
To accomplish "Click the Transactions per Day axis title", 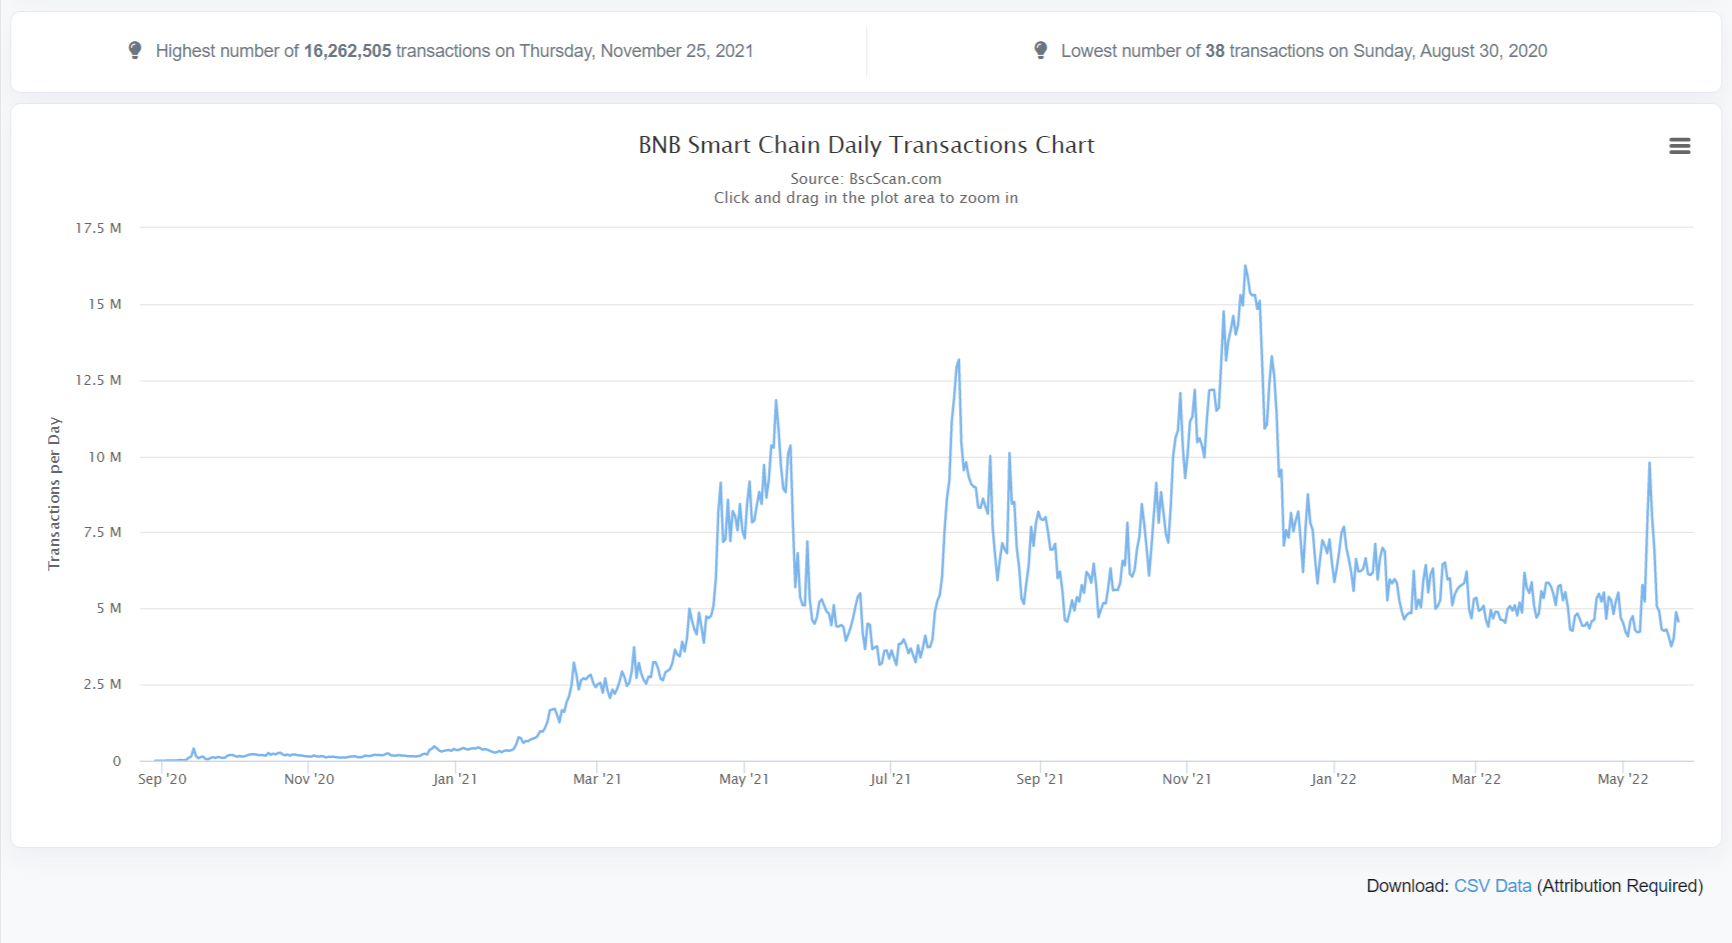I will pos(54,494).
